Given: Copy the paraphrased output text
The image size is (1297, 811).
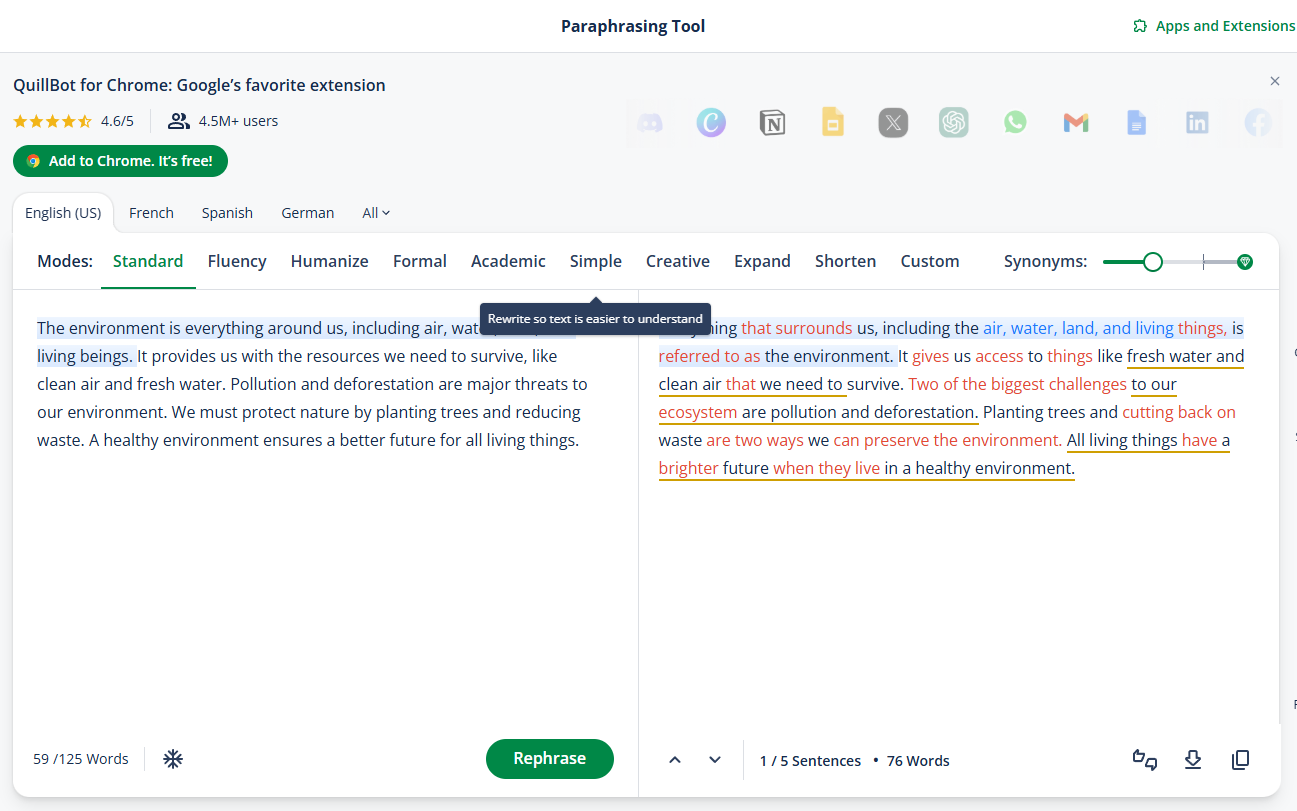Looking at the screenshot, I should pos(1240,760).
